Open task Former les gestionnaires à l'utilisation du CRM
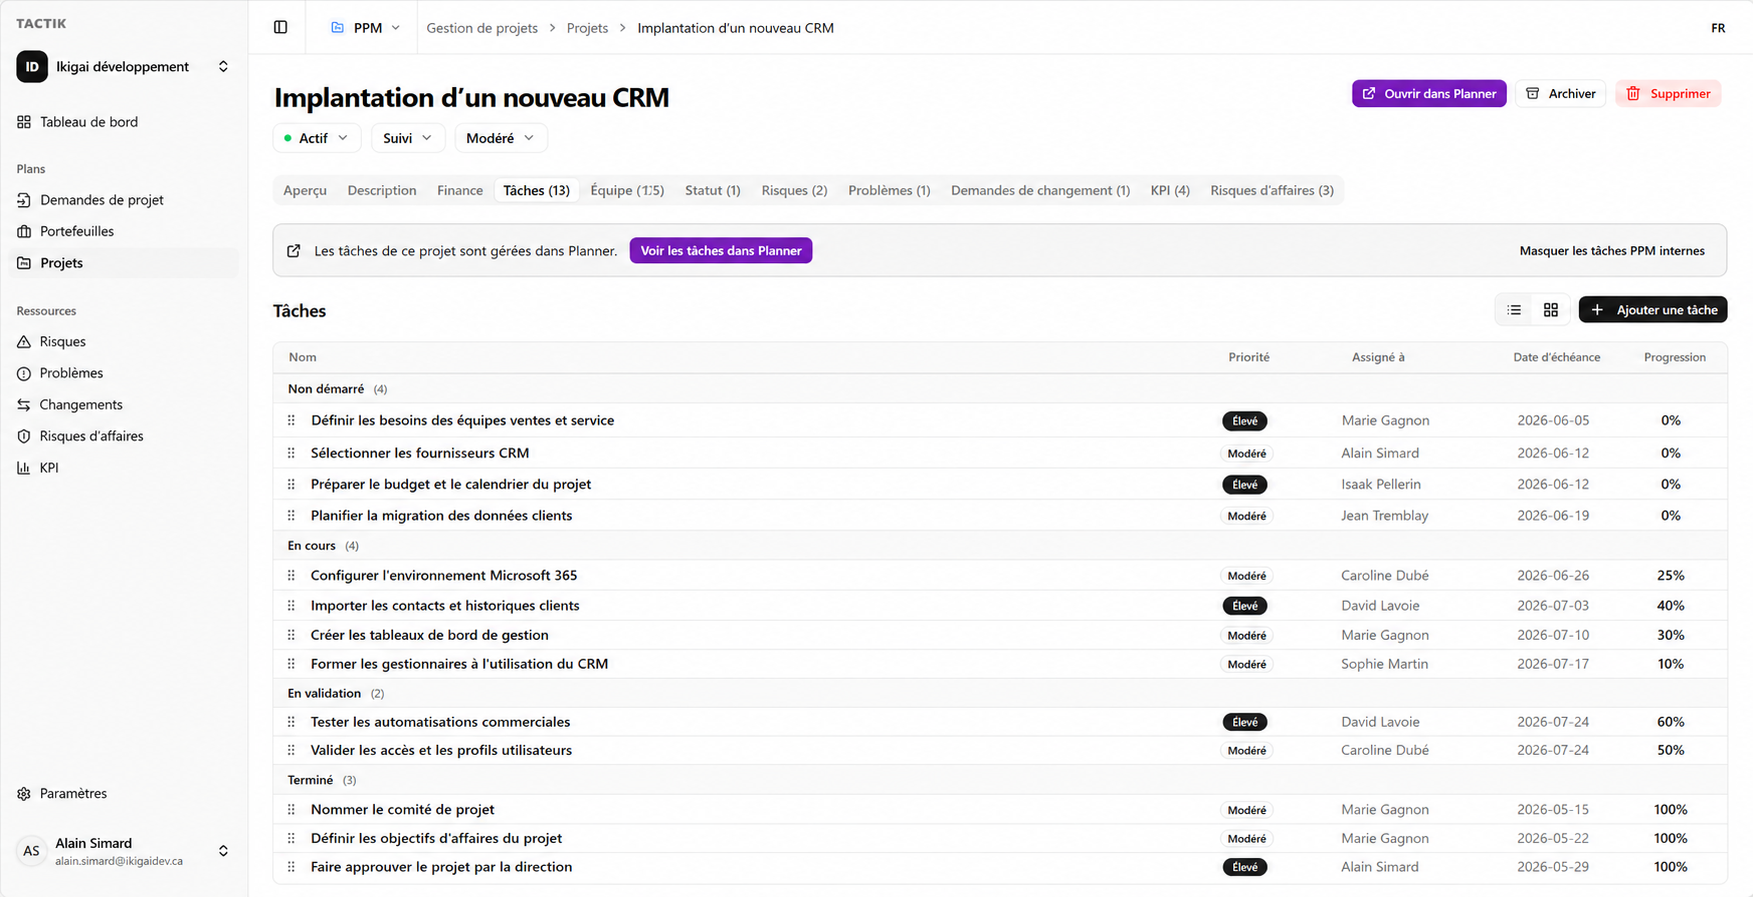 pyautogui.click(x=459, y=664)
